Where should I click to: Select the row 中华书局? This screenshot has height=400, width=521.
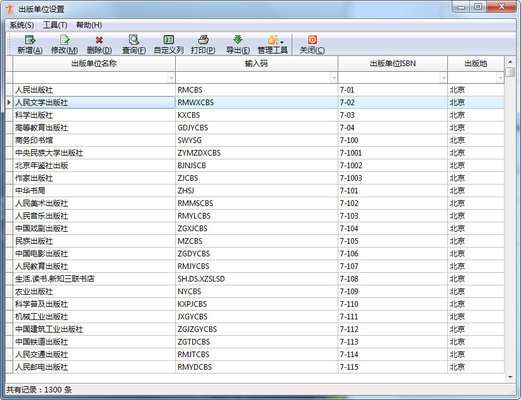(x=258, y=191)
